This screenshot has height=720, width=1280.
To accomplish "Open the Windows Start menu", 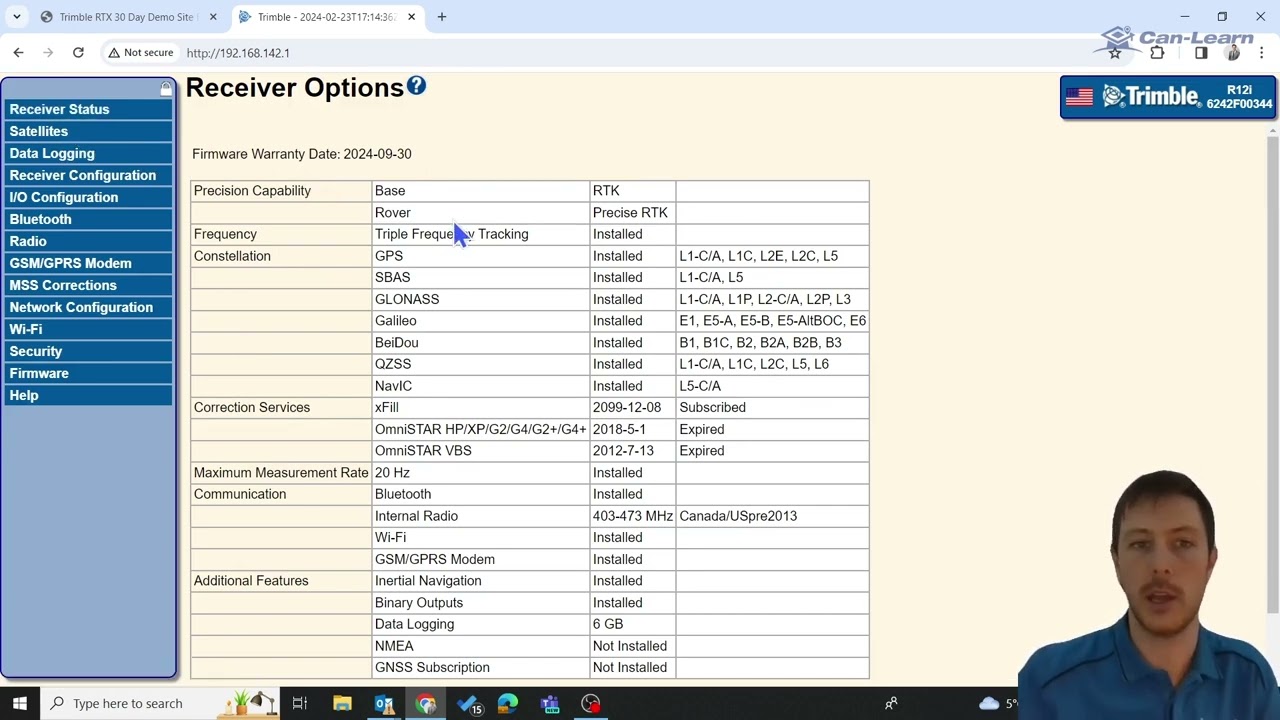I will [20, 703].
